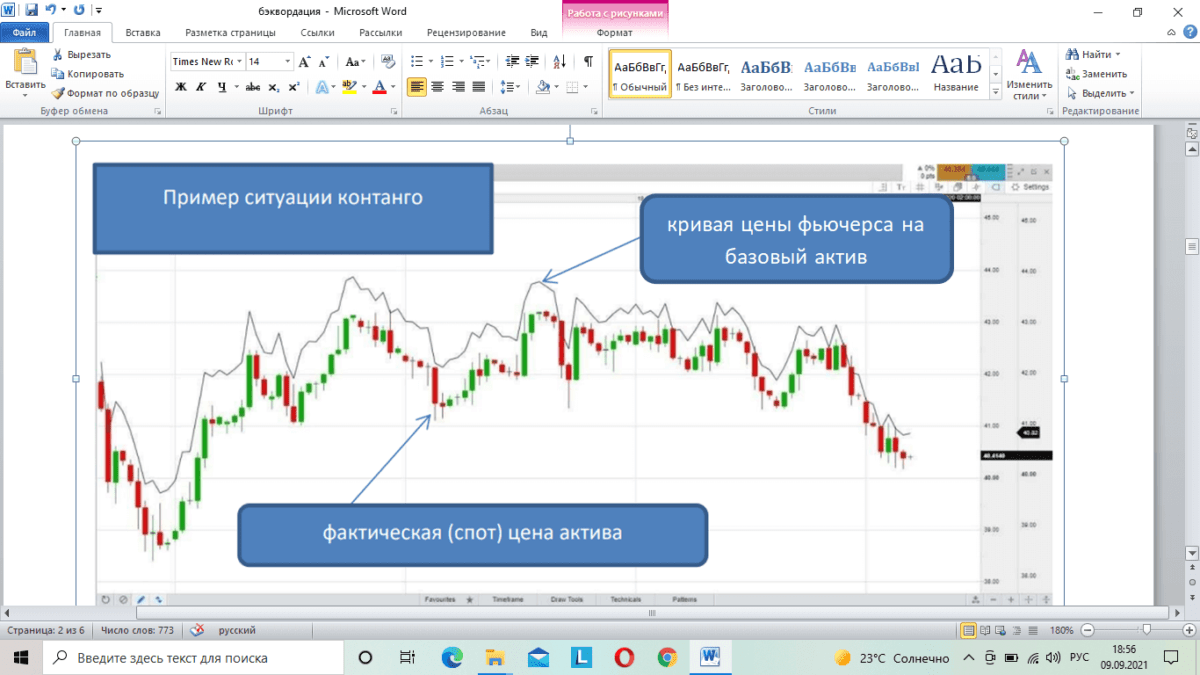Image resolution: width=1200 pixels, height=675 pixels.
Task: Toggle strikethrough text formatting
Action: coord(253,87)
